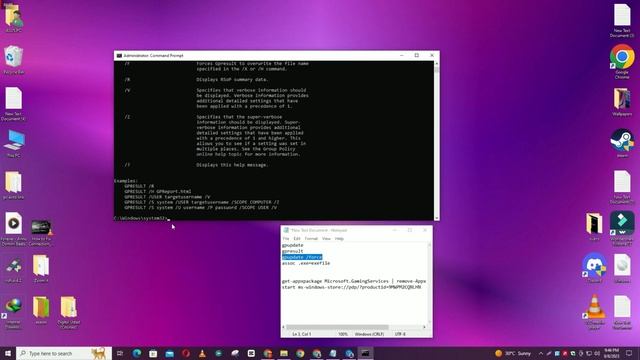This screenshot has height=360, width=640.
Task: Open File Explorer from the taskbar
Action: (284, 353)
